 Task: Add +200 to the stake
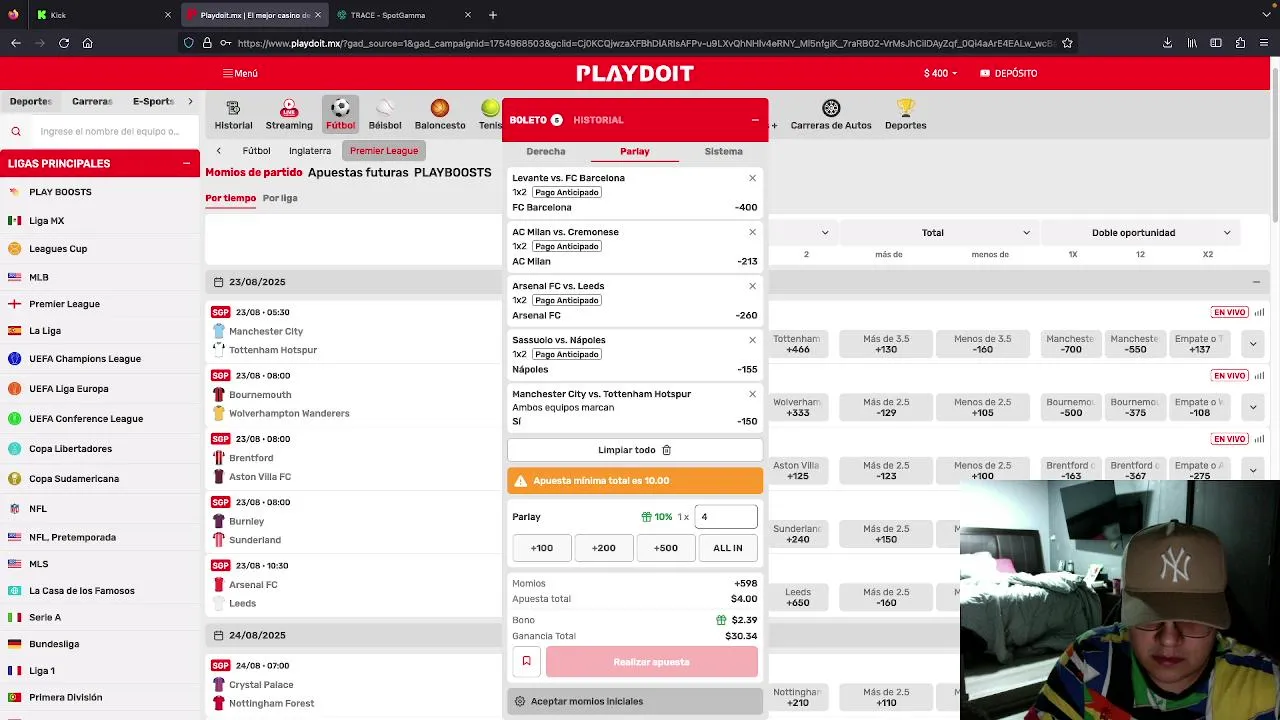tap(603, 548)
